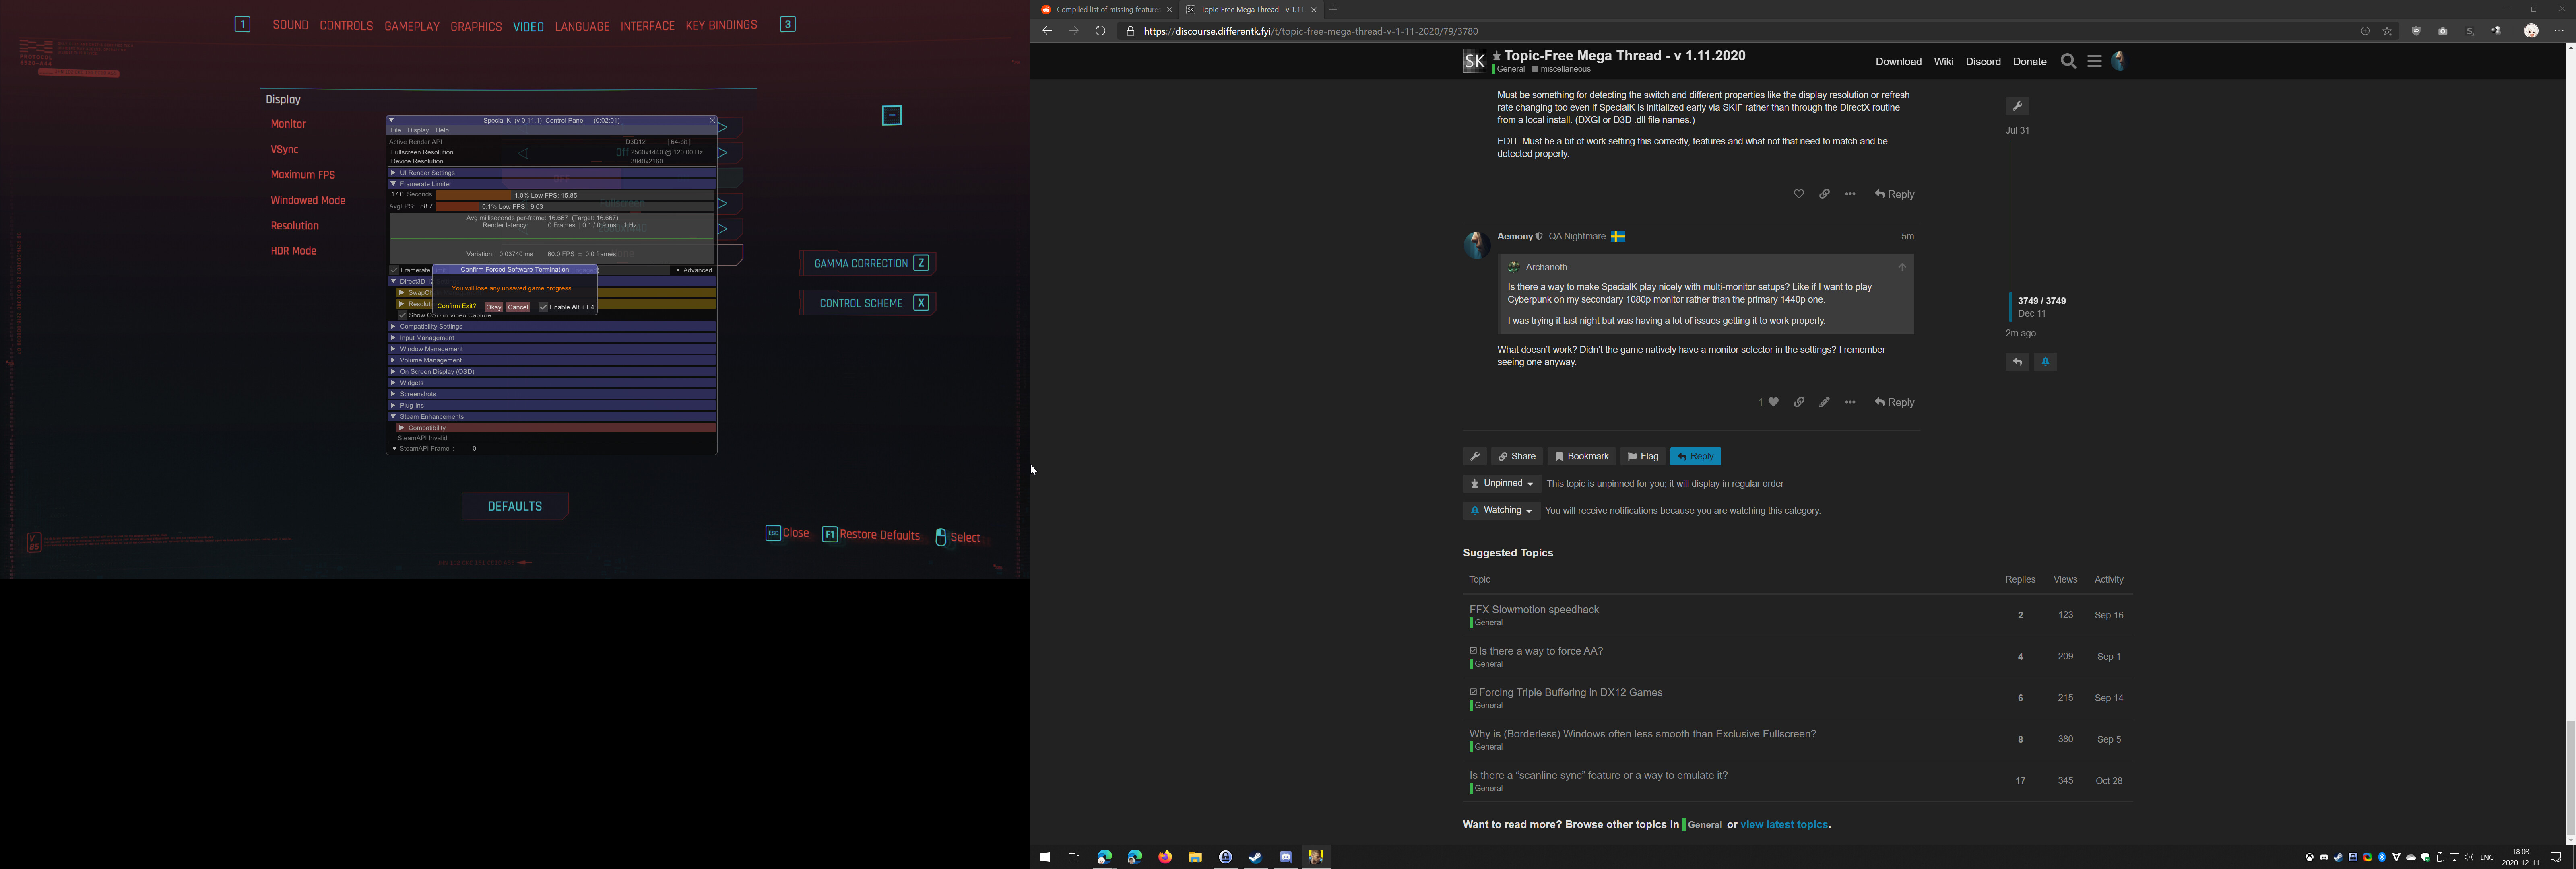Viewport: 2576px width, 869px height.
Task: Click the timeline notification bell button
Action: [x=2045, y=362]
